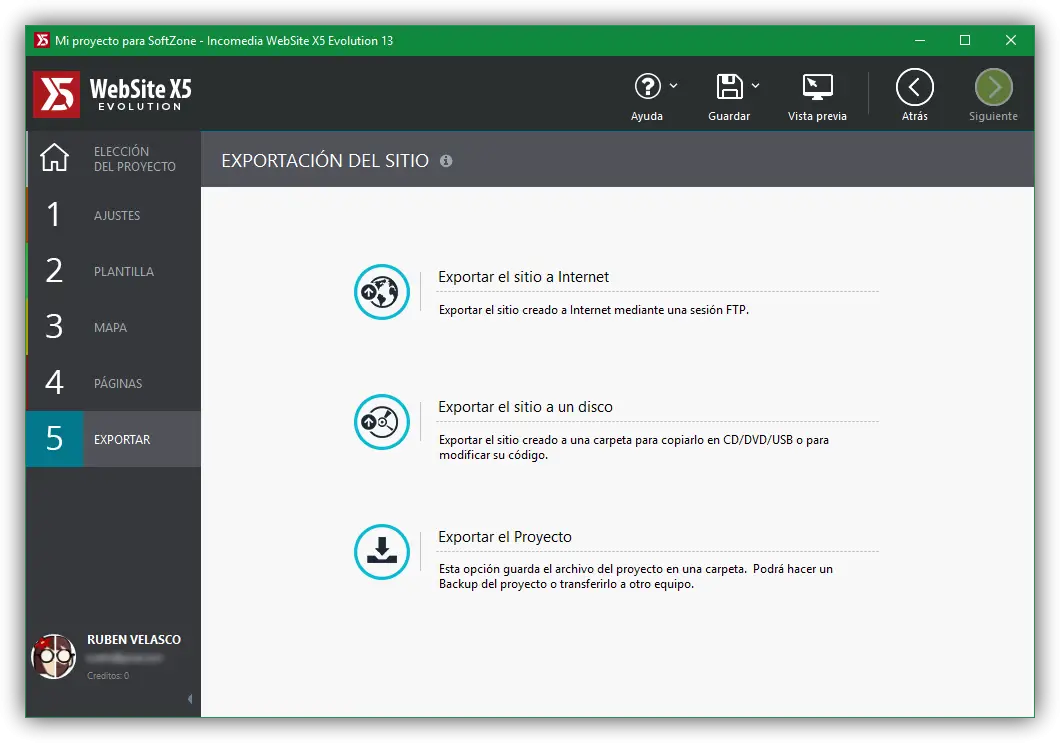
Task: Collapse the sidebar with the small arrow
Action: point(190,699)
